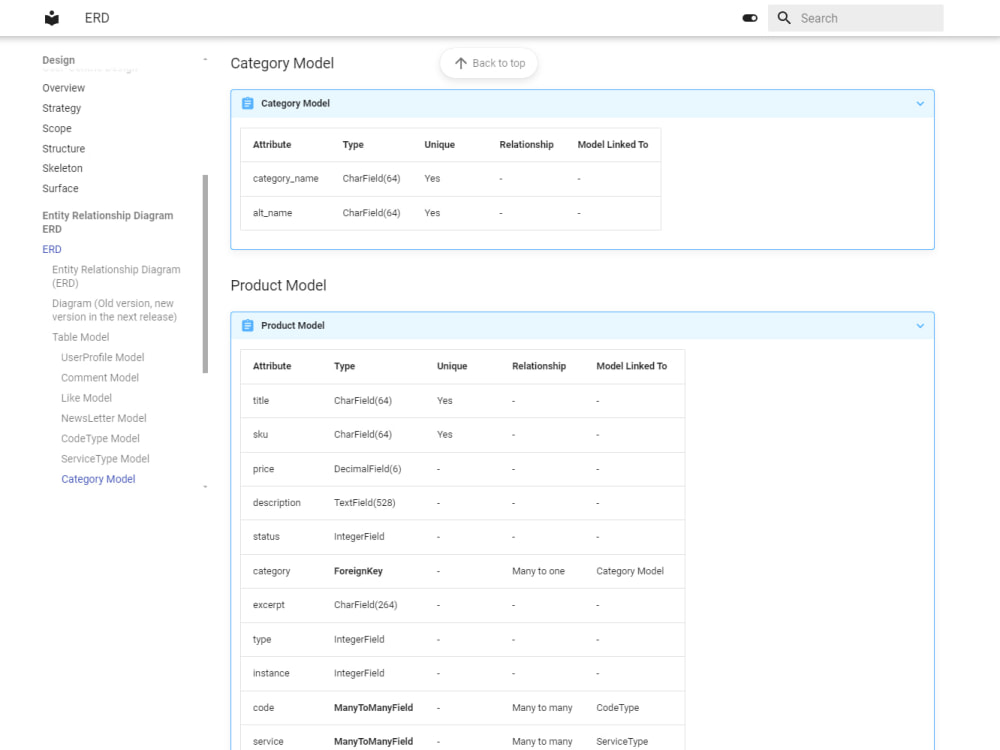Screen dimensions: 1000x750
Task: Select ERD in the sidebar navigation
Action: [x=51, y=249]
